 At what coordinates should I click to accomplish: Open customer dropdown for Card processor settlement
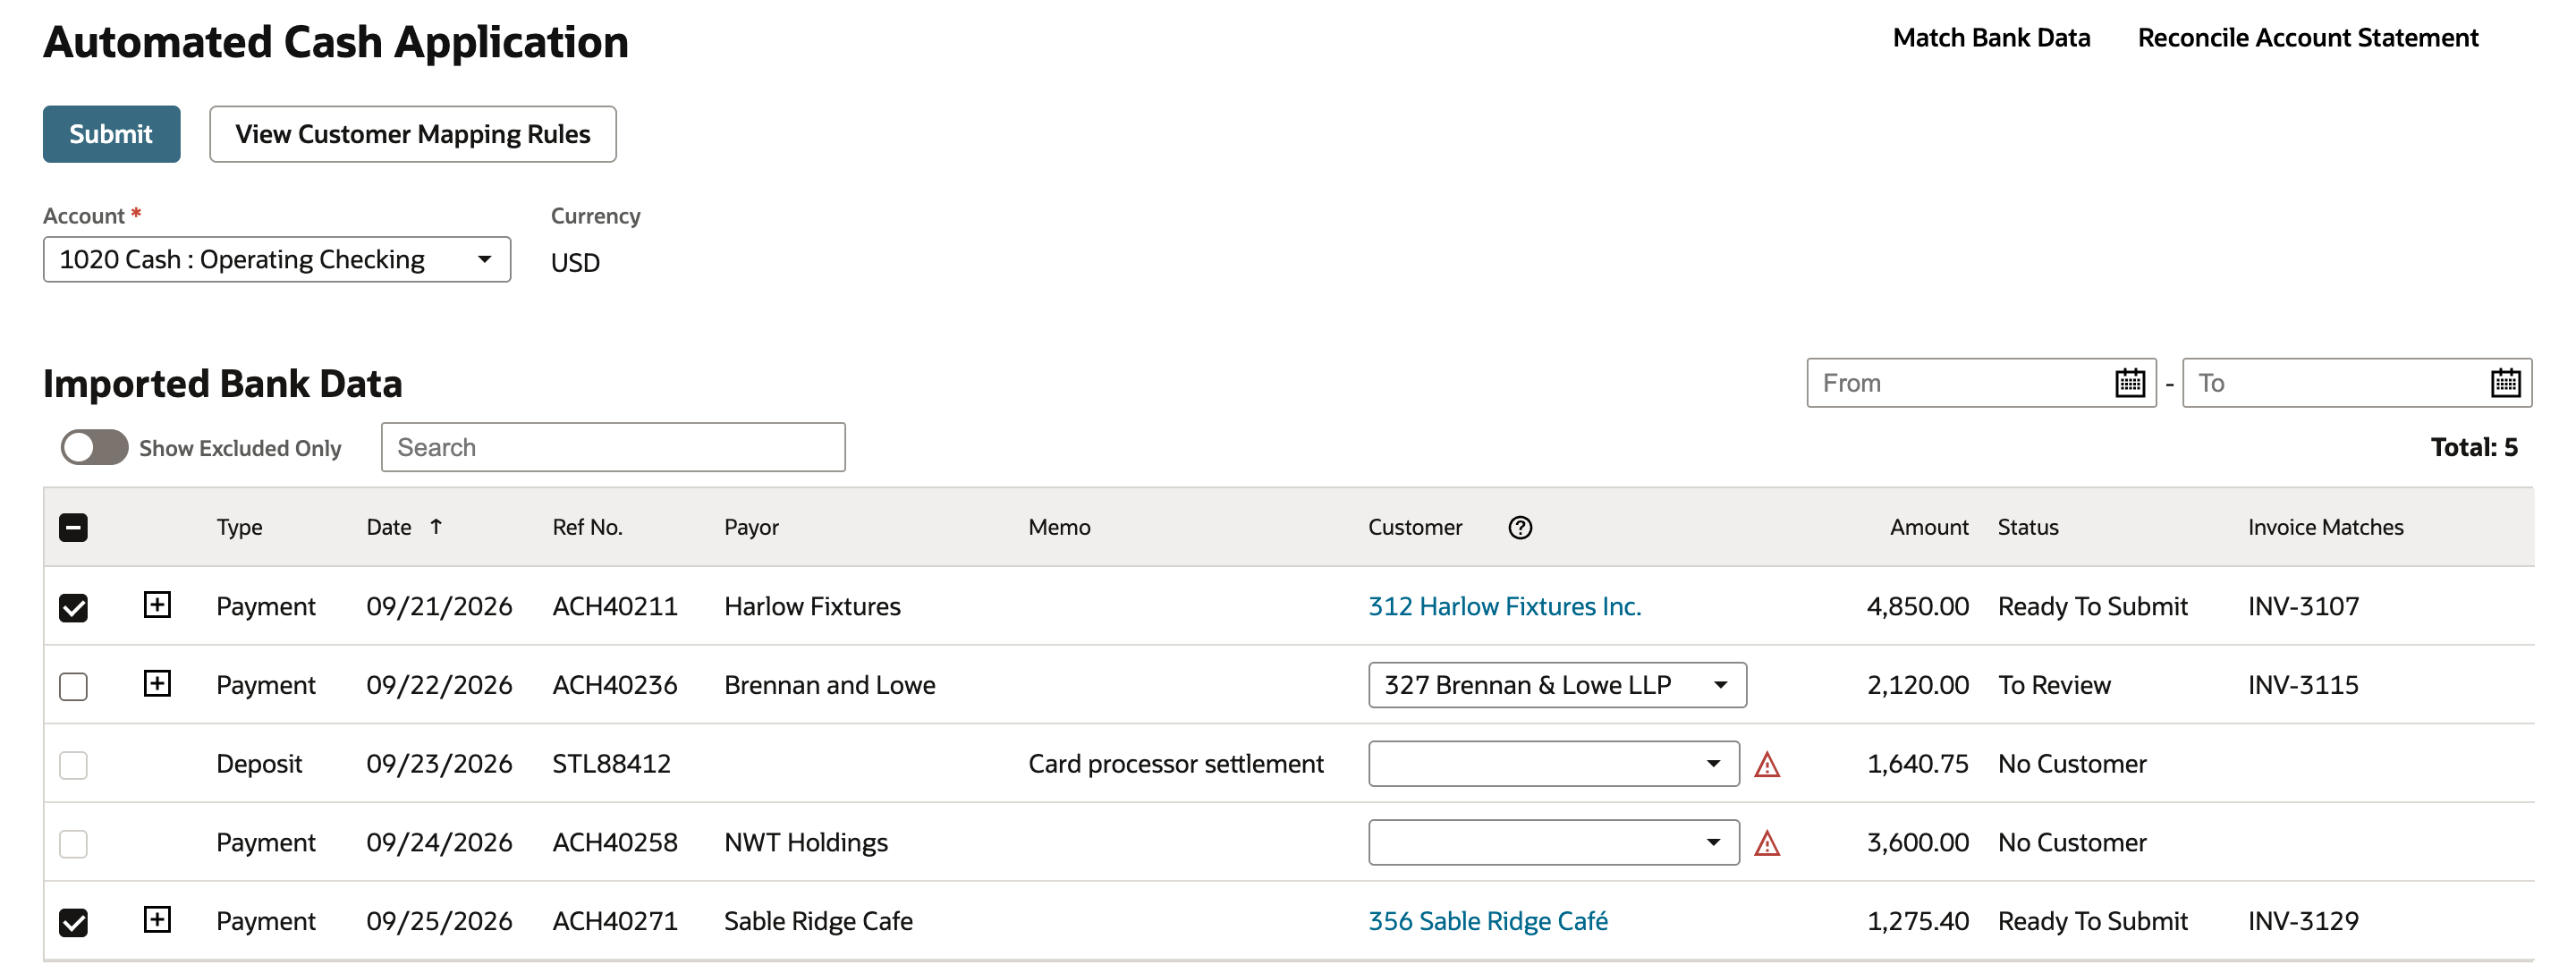(1553, 764)
